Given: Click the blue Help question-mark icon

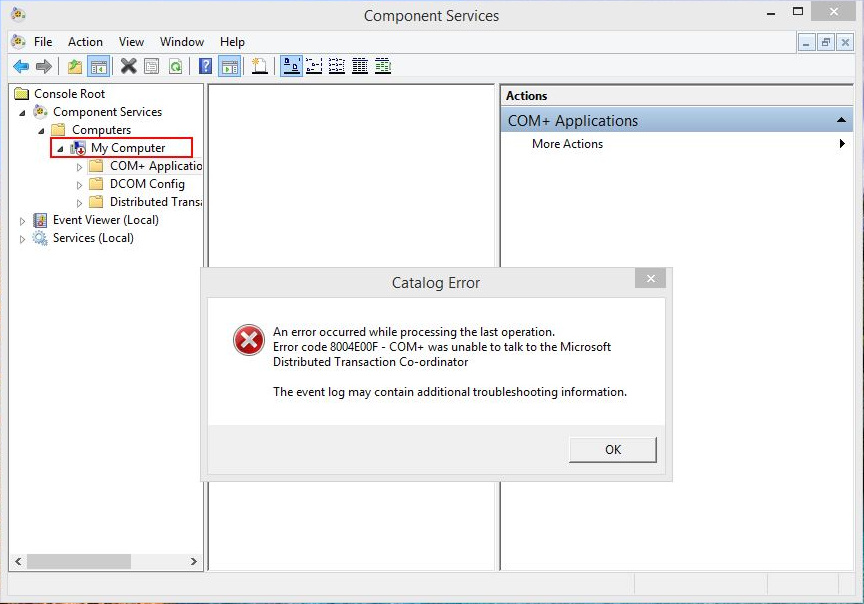Looking at the screenshot, I should click(205, 67).
